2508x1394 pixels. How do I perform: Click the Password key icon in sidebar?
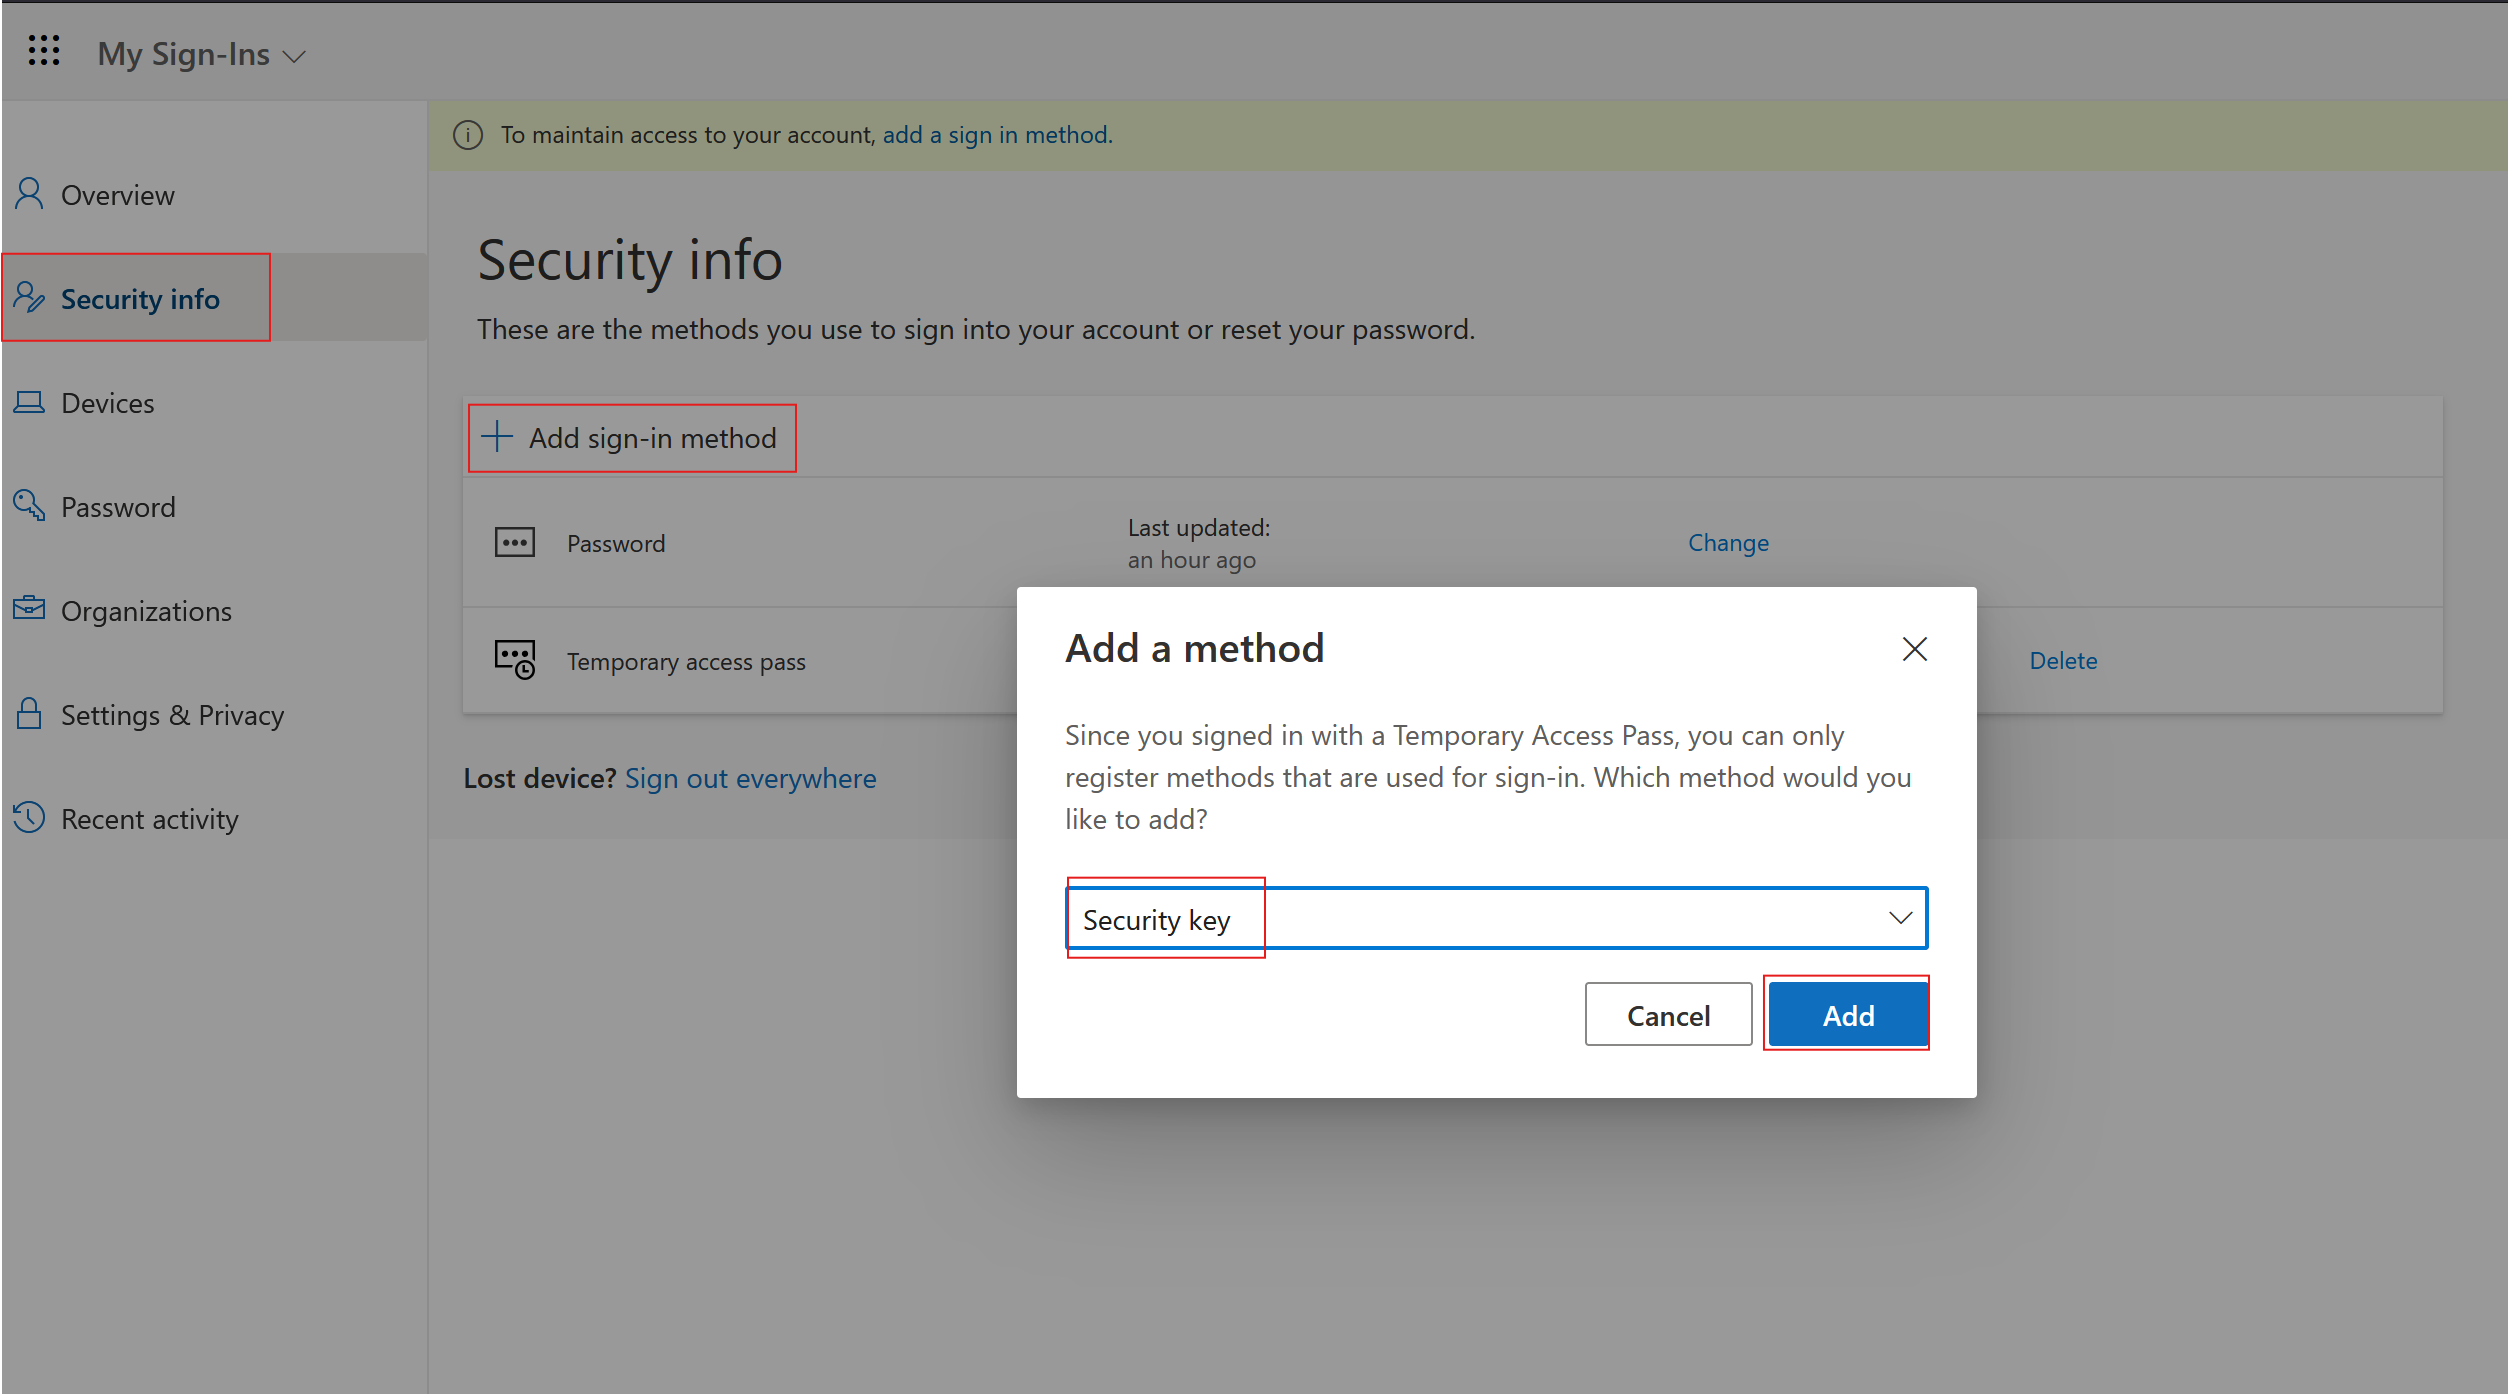29,506
